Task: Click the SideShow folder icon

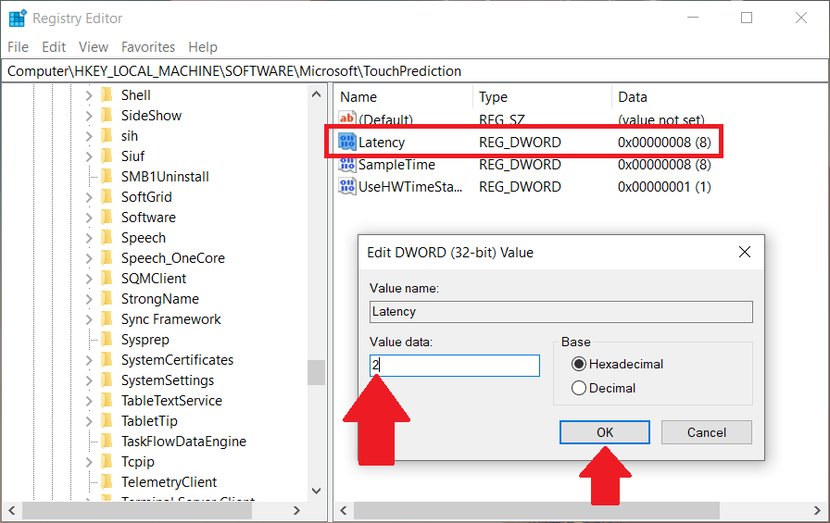Action: 107,115
